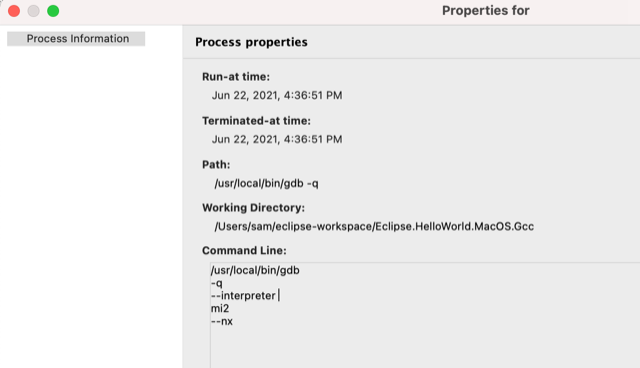The image size is (640, 368).
Task: Click the Command Line label
Action: 244,251
